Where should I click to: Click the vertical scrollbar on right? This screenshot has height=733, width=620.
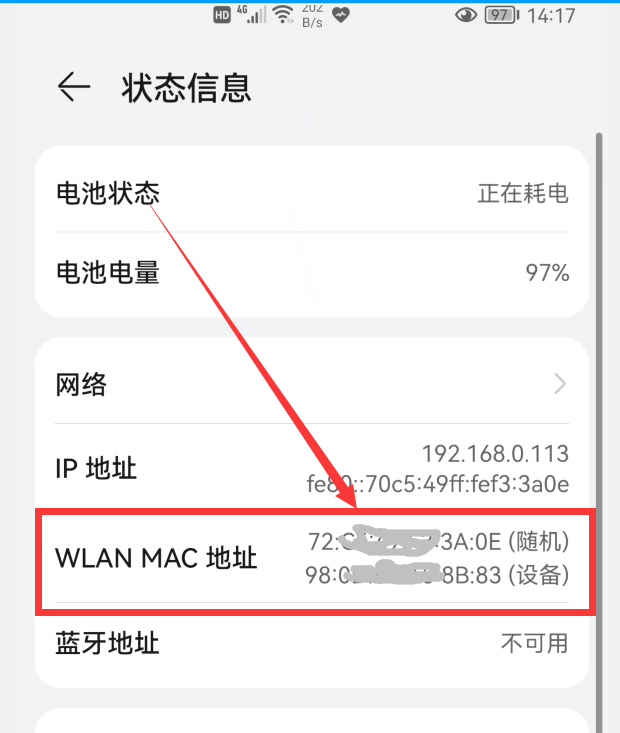[598, 432]
